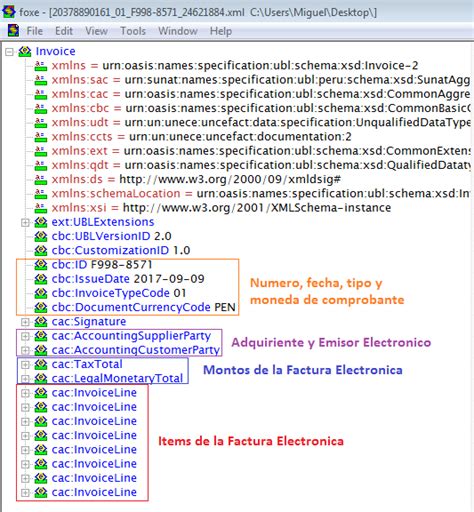Select the Invoice root label
This screenshot has height=512, width=474.
point(55,51)
